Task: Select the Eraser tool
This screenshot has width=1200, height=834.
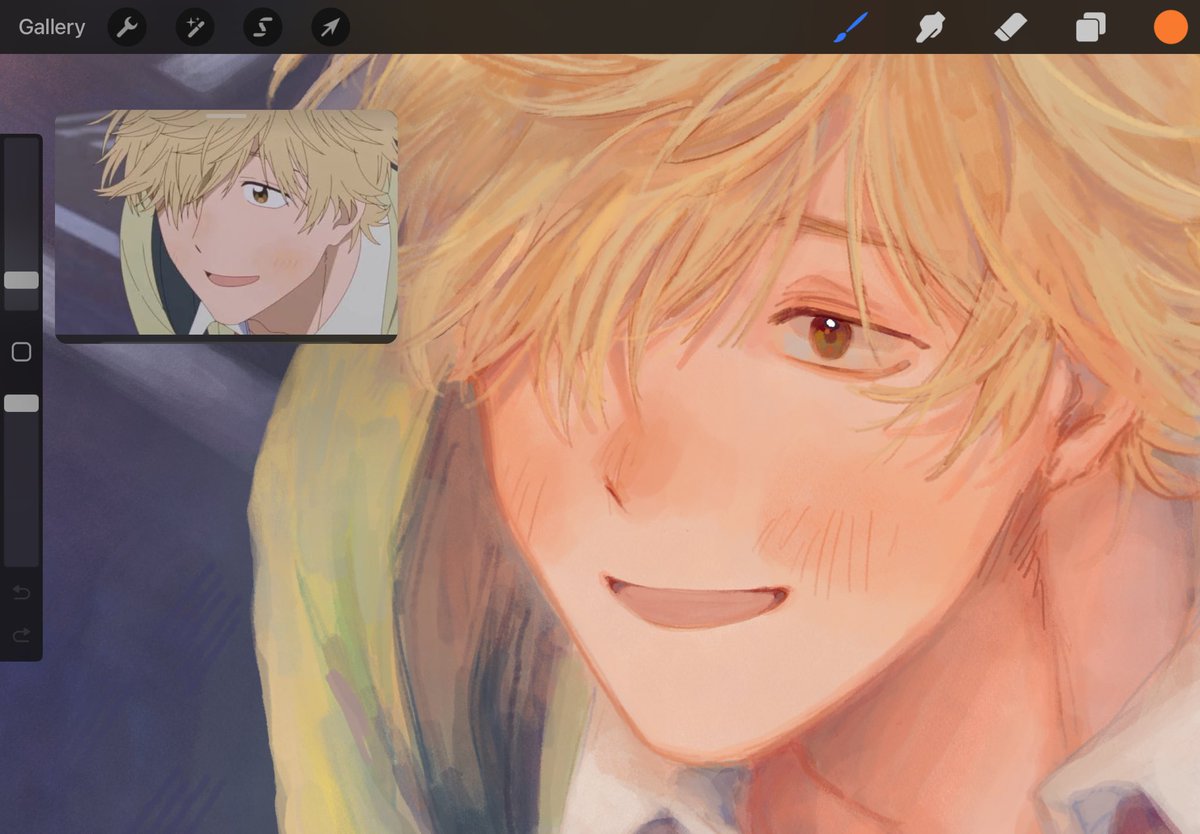Action: (1011, 27)
